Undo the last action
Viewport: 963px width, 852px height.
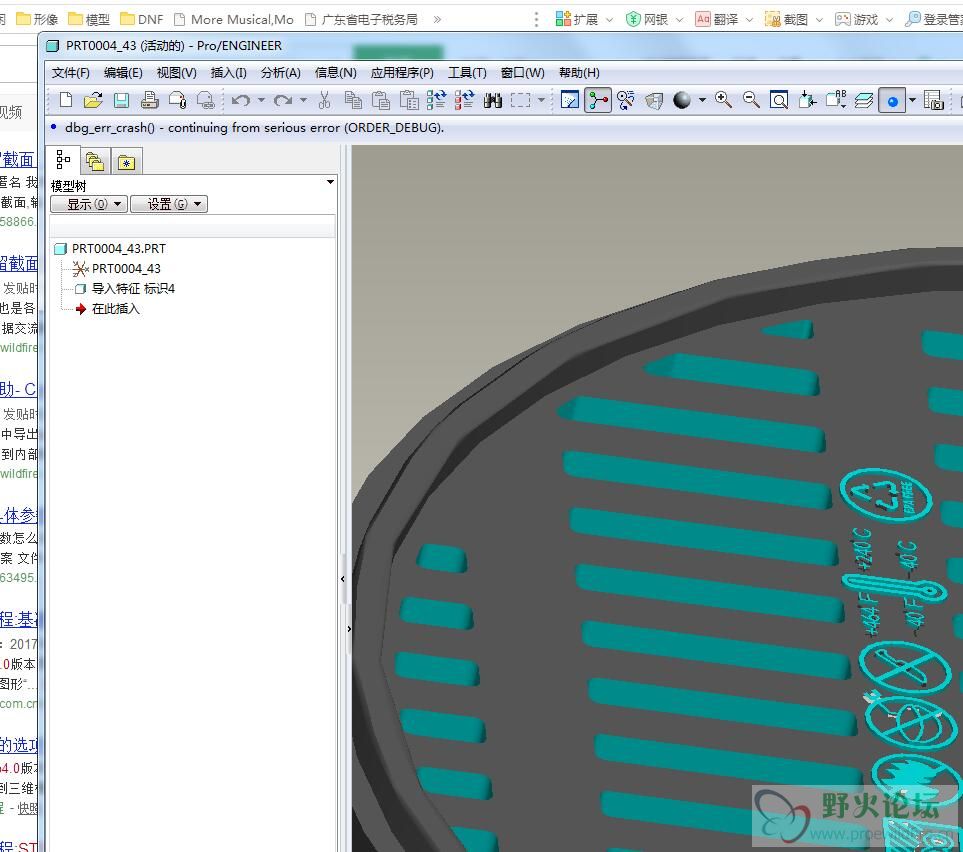[241, 100]
